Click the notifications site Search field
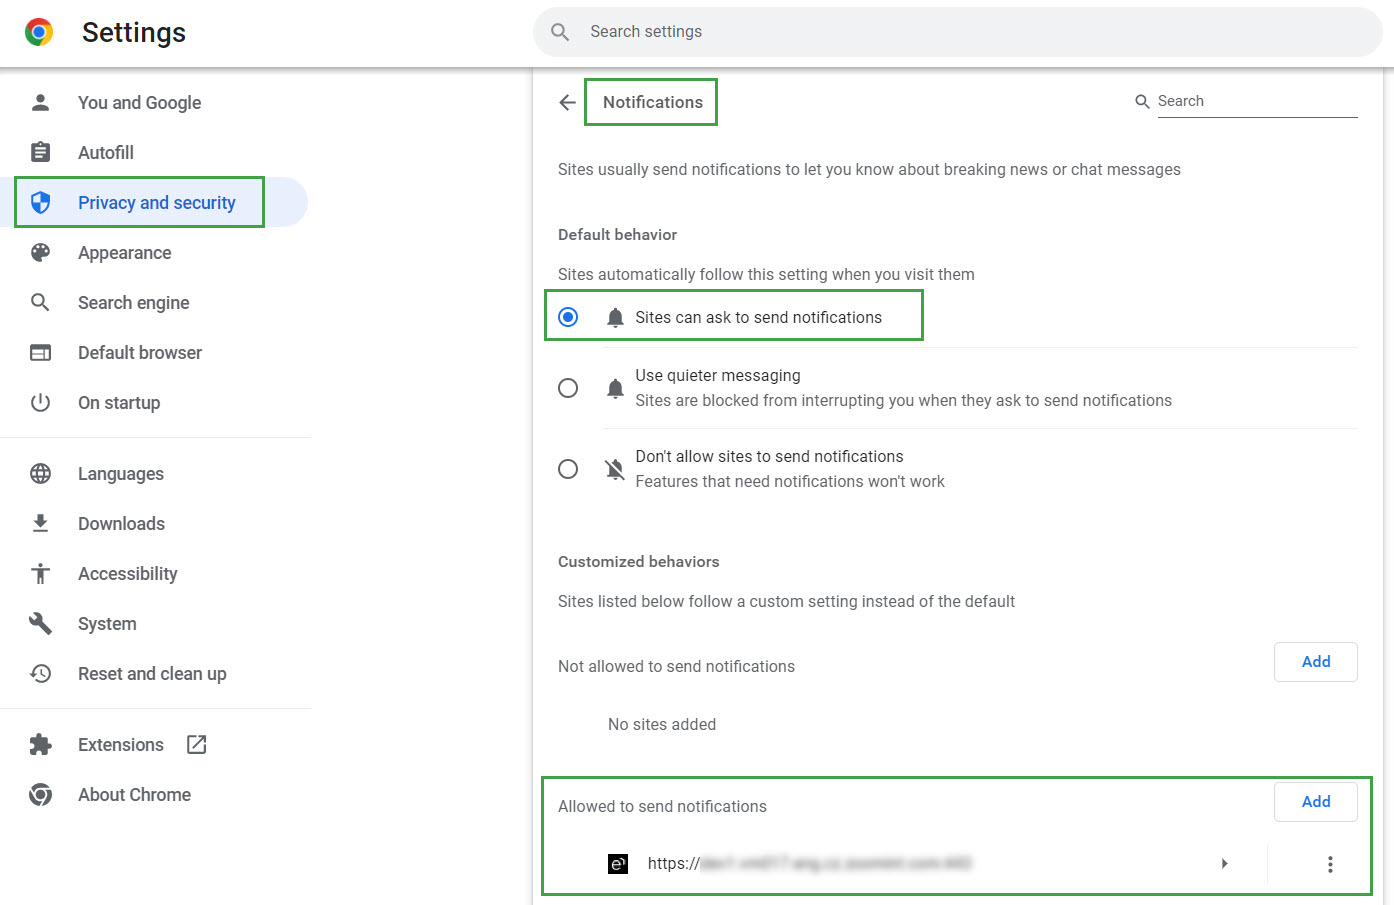Viewport: 1394px width, 905px height. pos(1255,101)
